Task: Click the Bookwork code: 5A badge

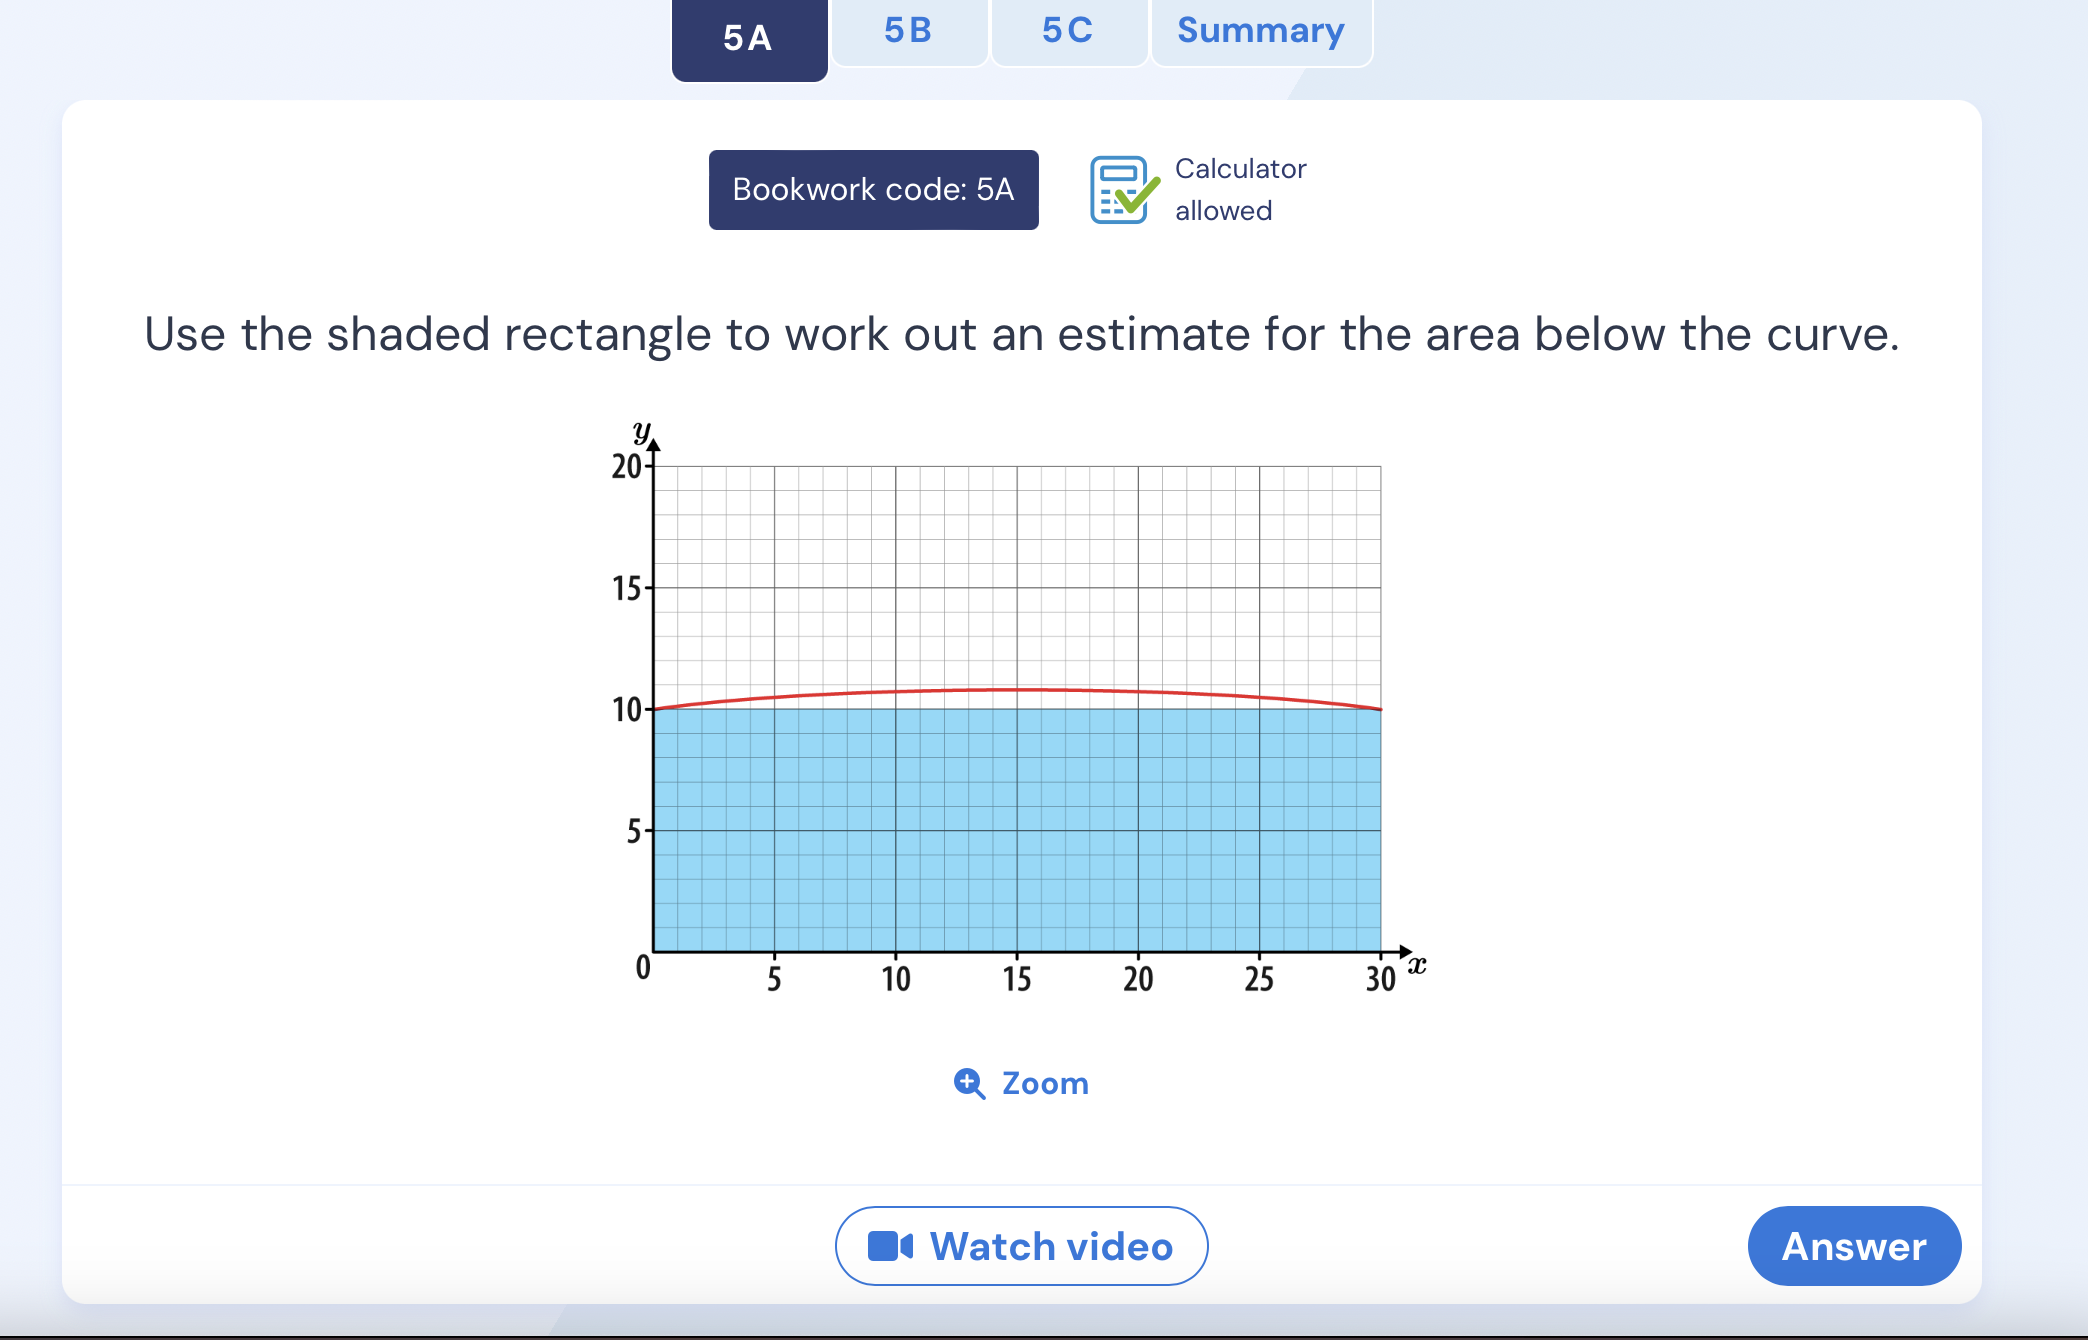Action: click(x=873, y=190)
